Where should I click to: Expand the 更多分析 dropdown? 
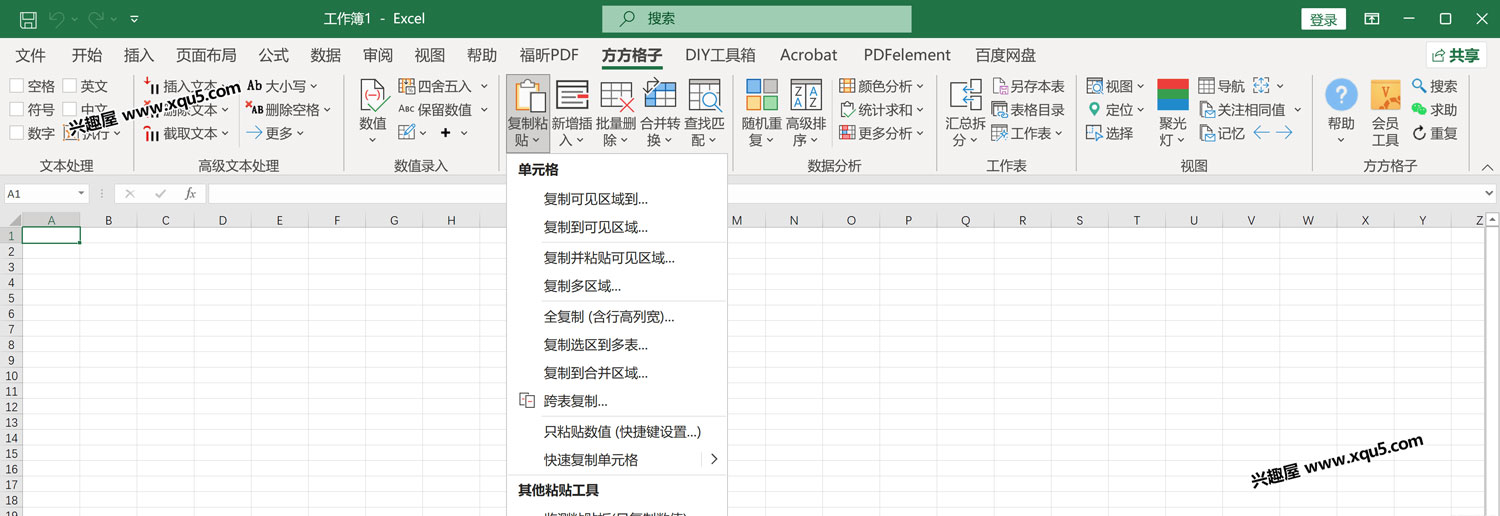click(920, 133)
